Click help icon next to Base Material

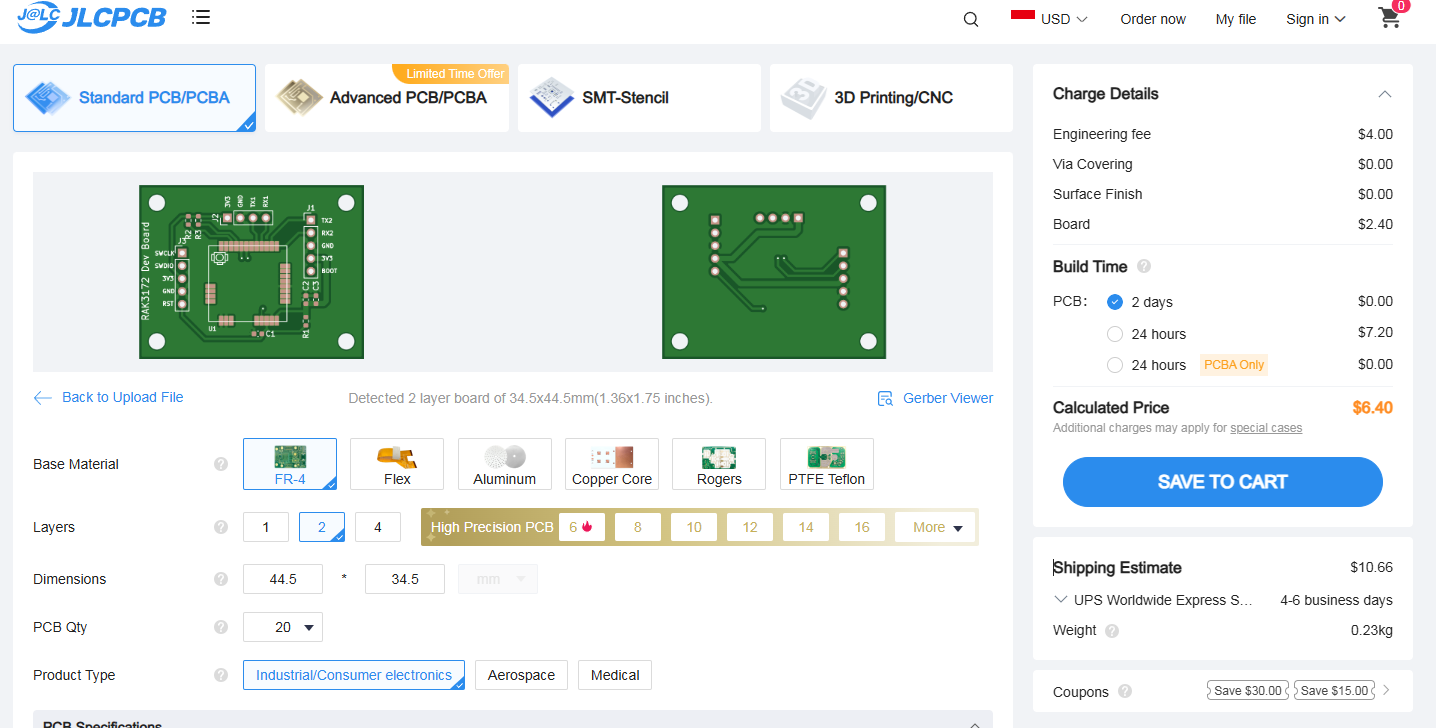(221, 464)
